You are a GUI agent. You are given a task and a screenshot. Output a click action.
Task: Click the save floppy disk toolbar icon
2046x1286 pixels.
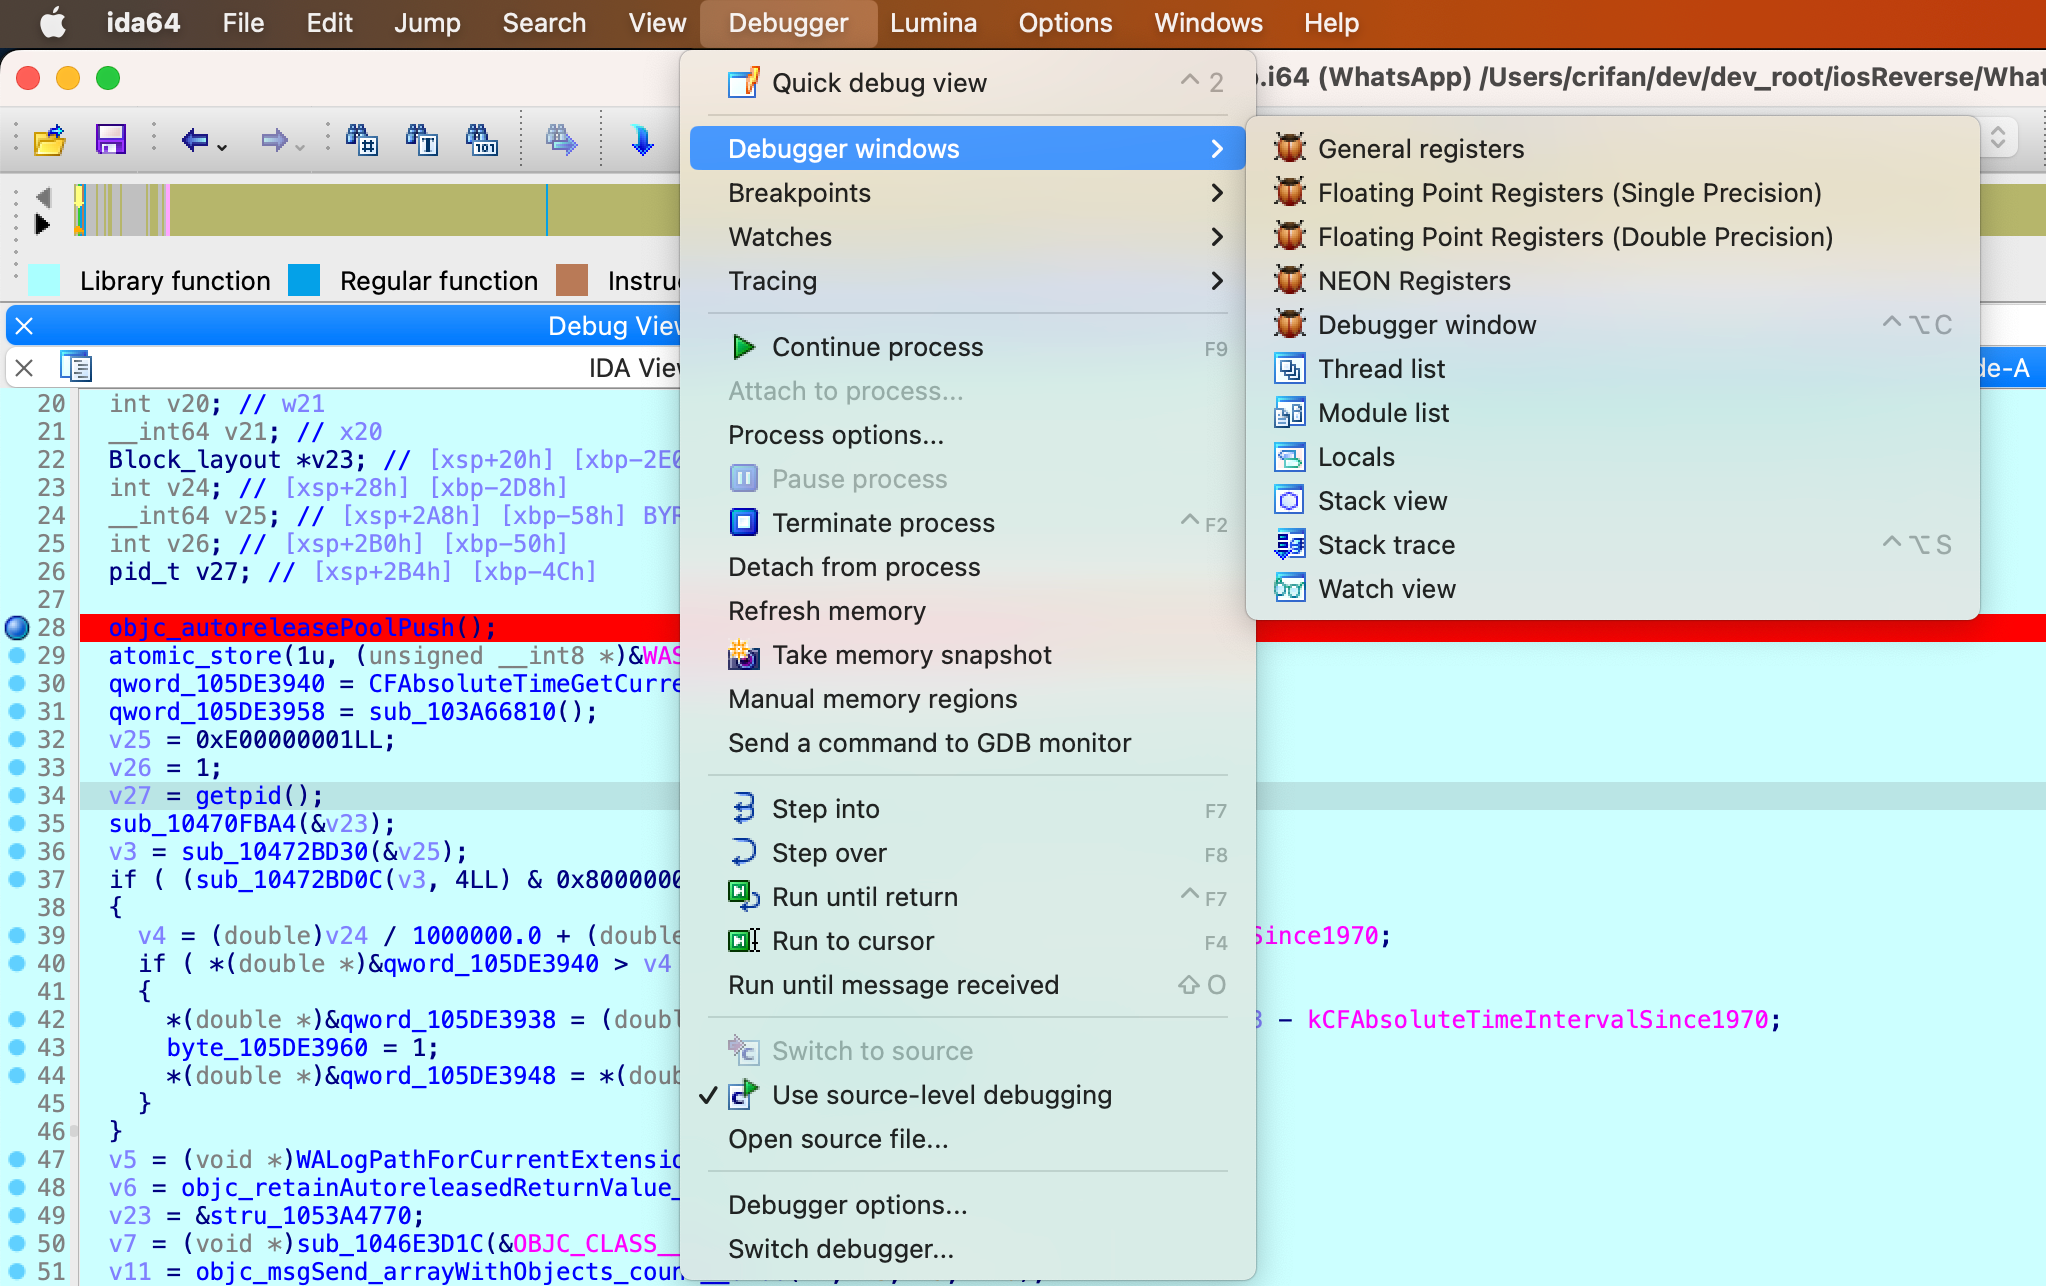tap(110, 139)
